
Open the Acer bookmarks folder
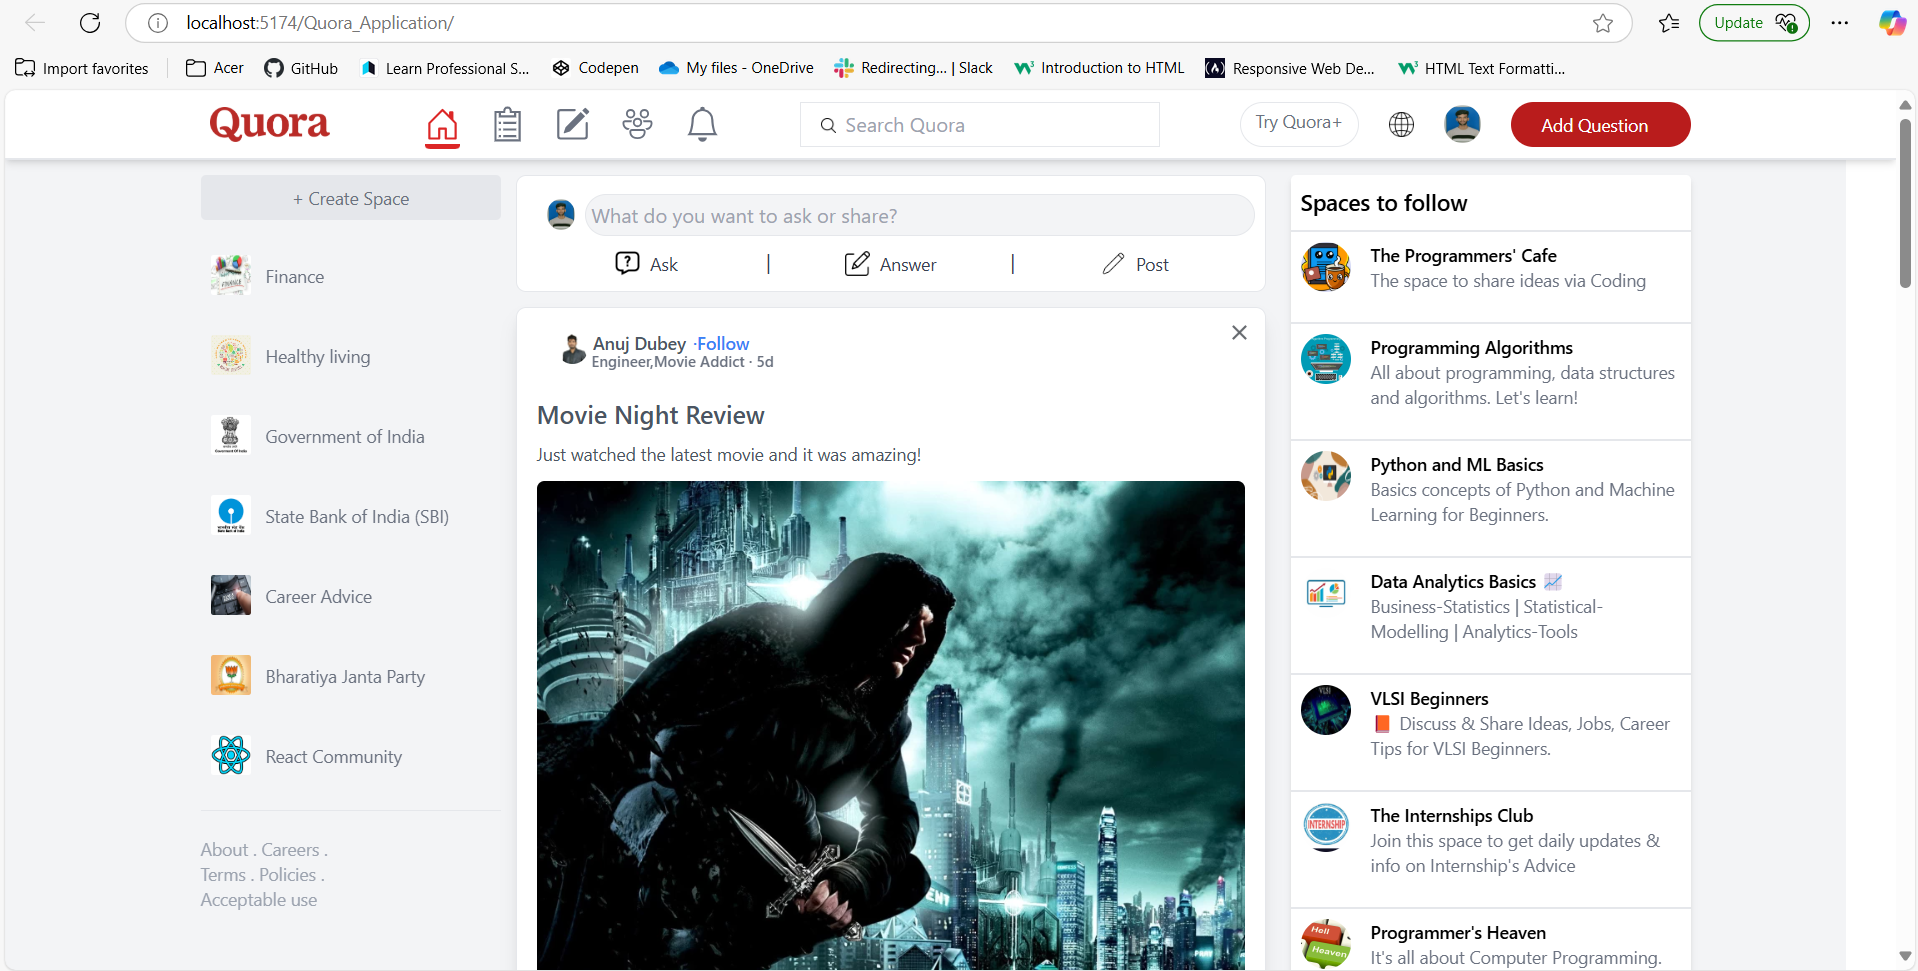click(x=215, y=68)
